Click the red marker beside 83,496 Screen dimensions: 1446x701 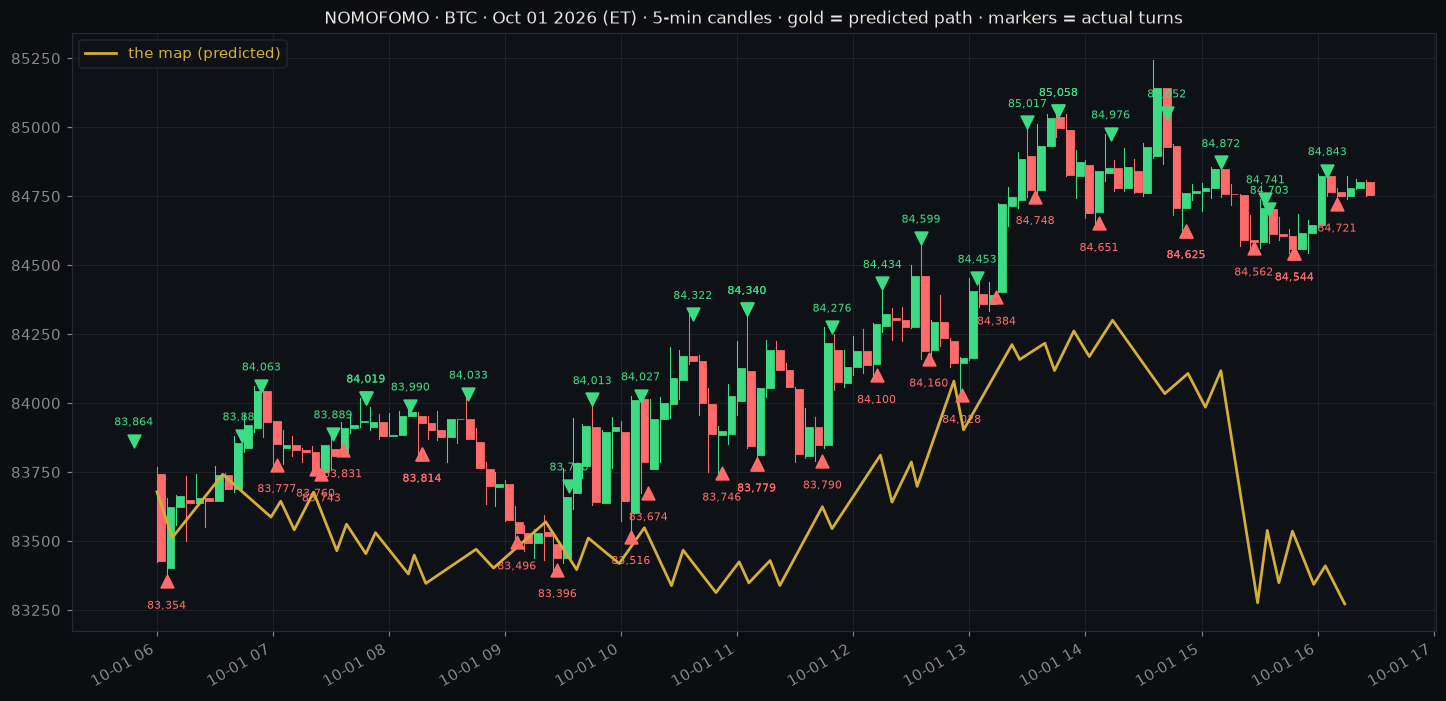pyautogui.click(x=517, y=543)
